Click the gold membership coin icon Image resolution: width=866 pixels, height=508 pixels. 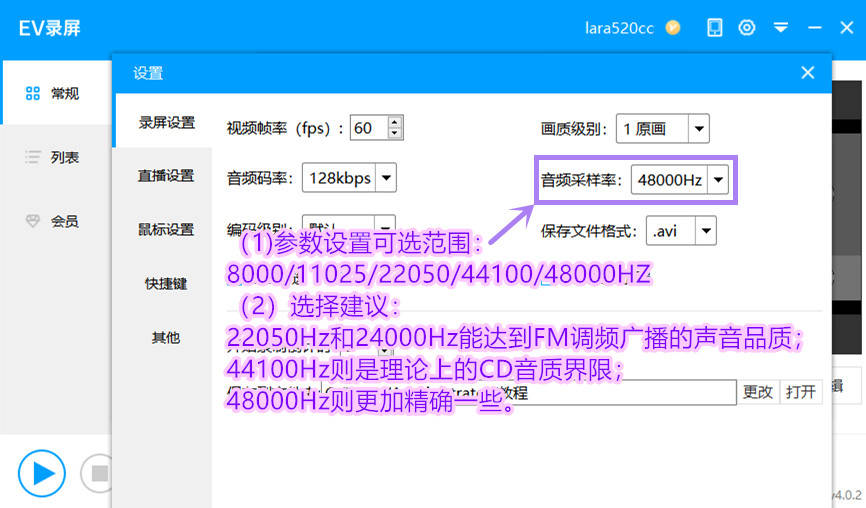click(673, 27)
